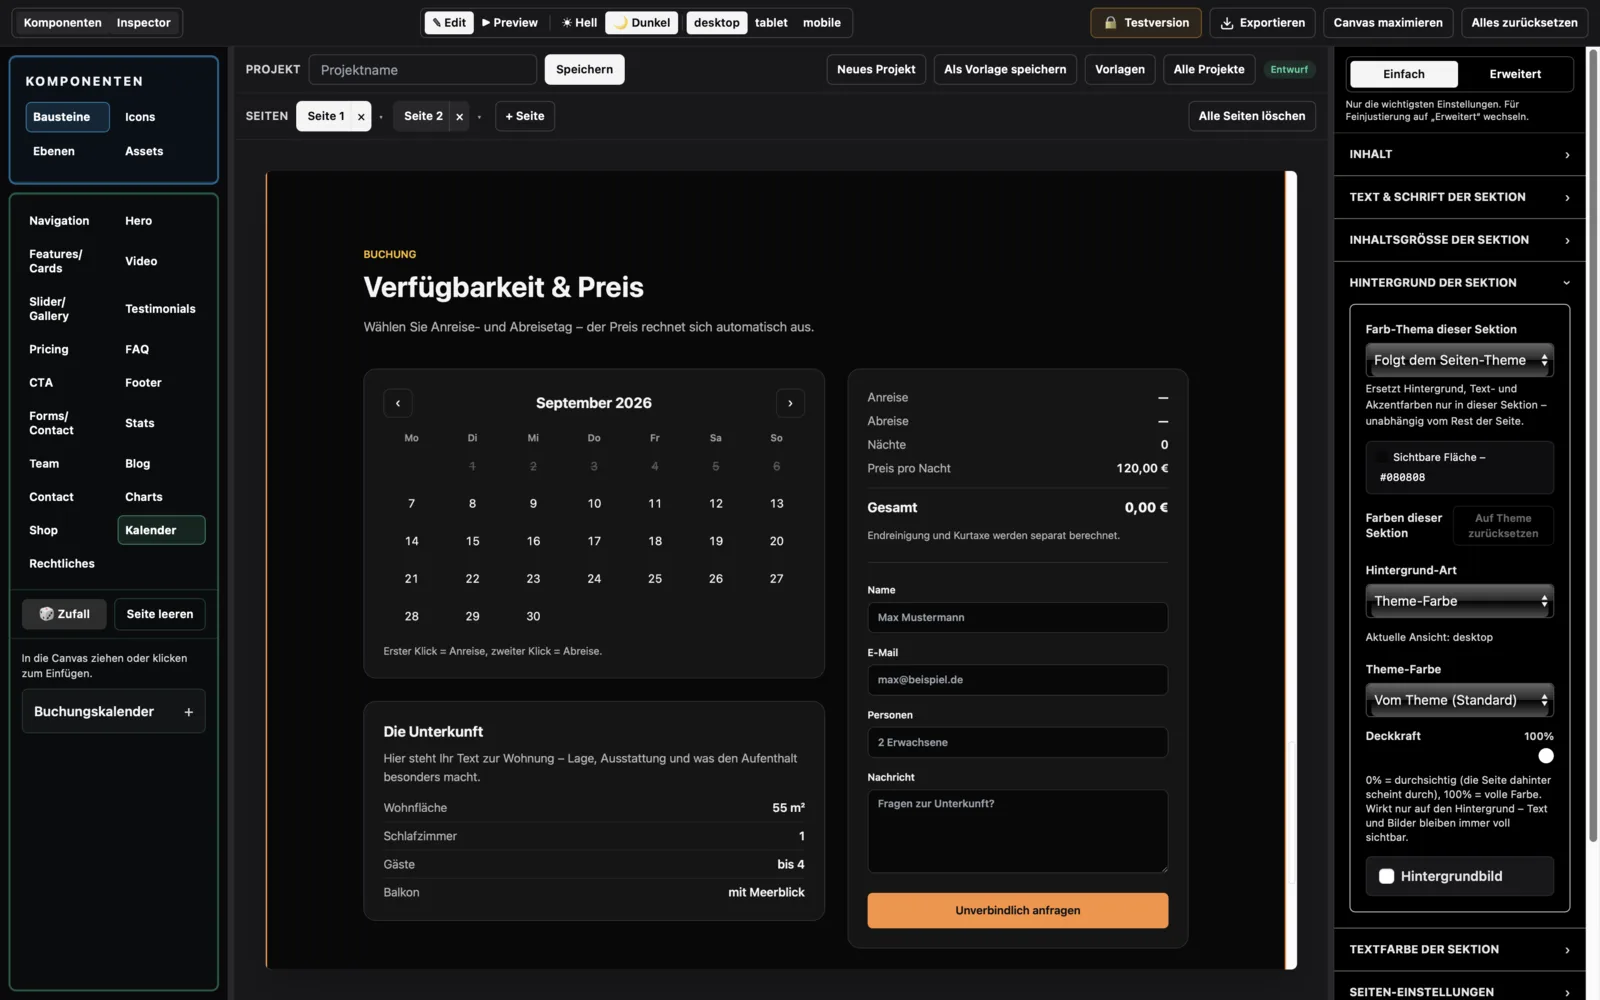Collapse HINTERGRUND DER SEKTION
The height and width of the screenshot is (1000, 1600).
(x=1459, y=283)
